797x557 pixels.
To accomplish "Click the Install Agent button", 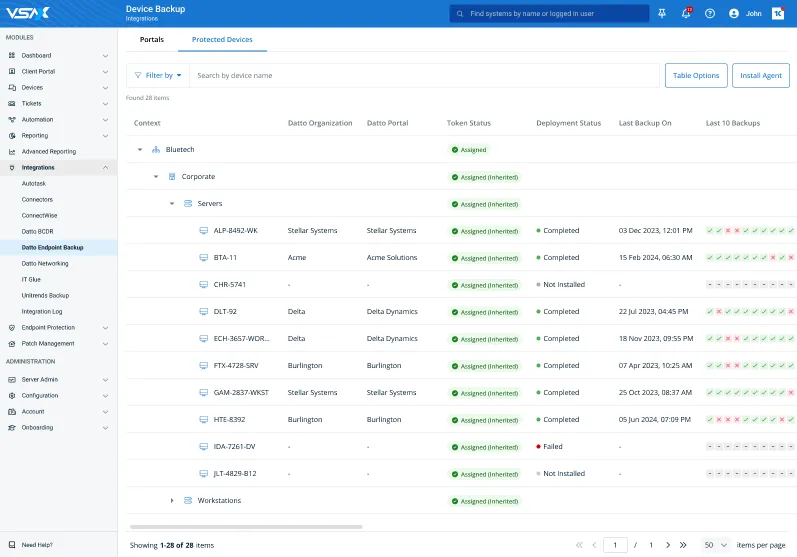I will pyautogui.click(x=761, y=75).
